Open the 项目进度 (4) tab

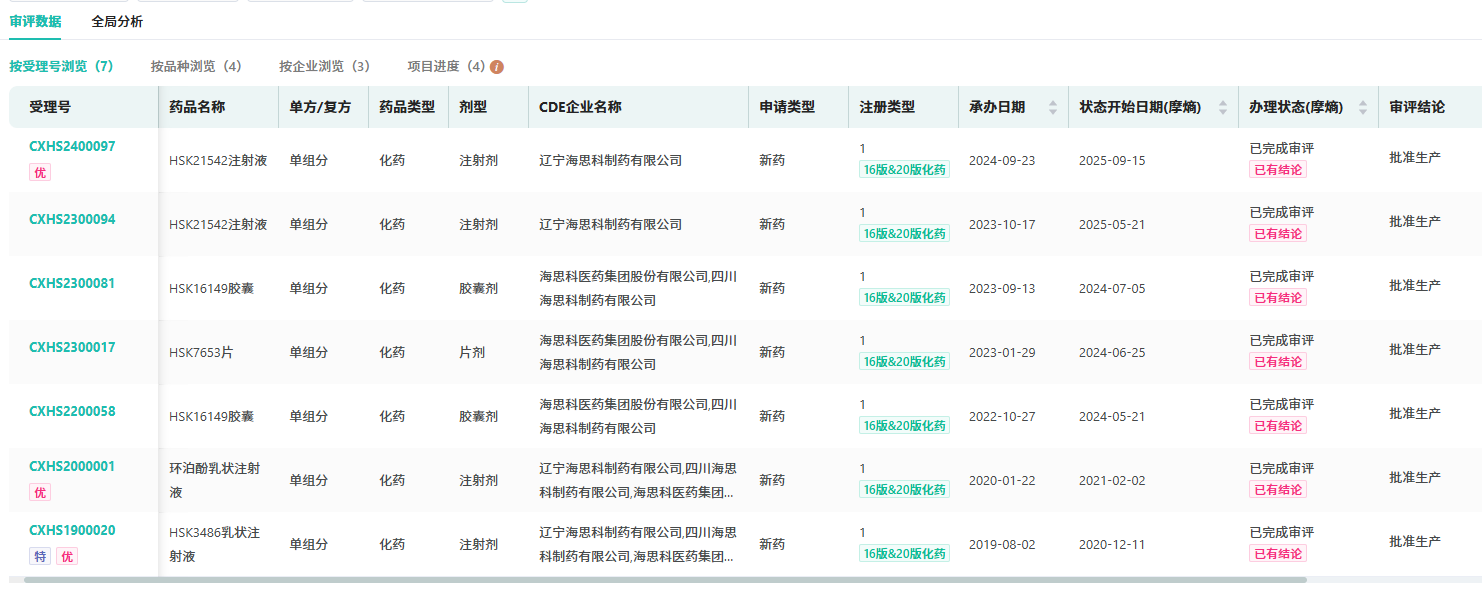(x=446, y=66)
